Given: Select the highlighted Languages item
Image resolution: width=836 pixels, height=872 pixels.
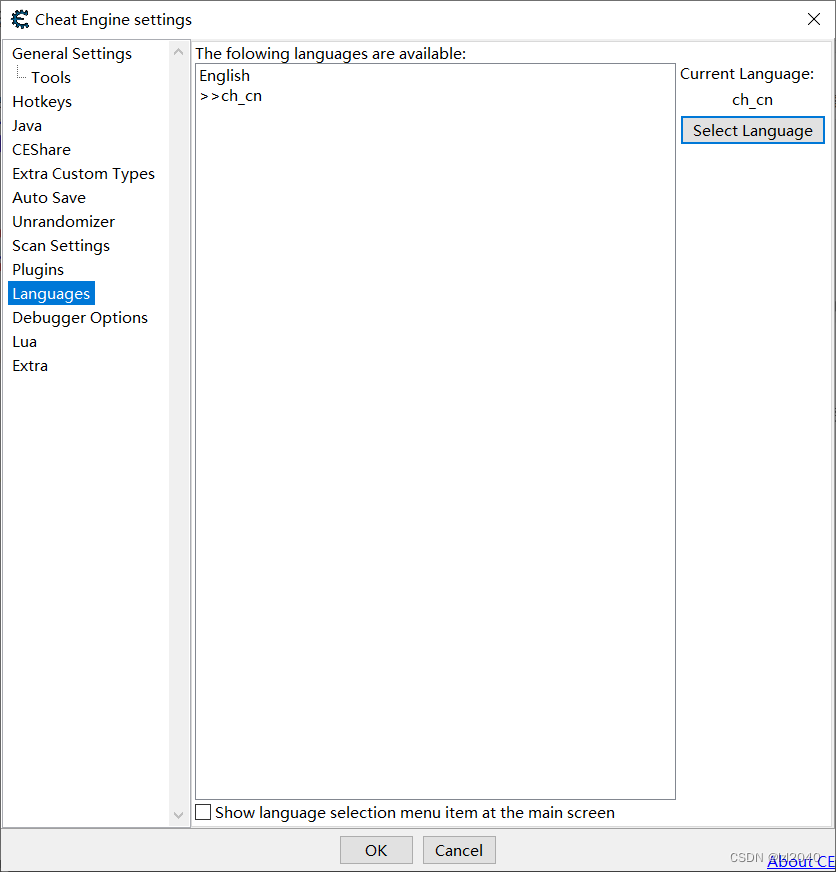Looking at the screenshot, I should pyautogui.click(x=51, y=294).
